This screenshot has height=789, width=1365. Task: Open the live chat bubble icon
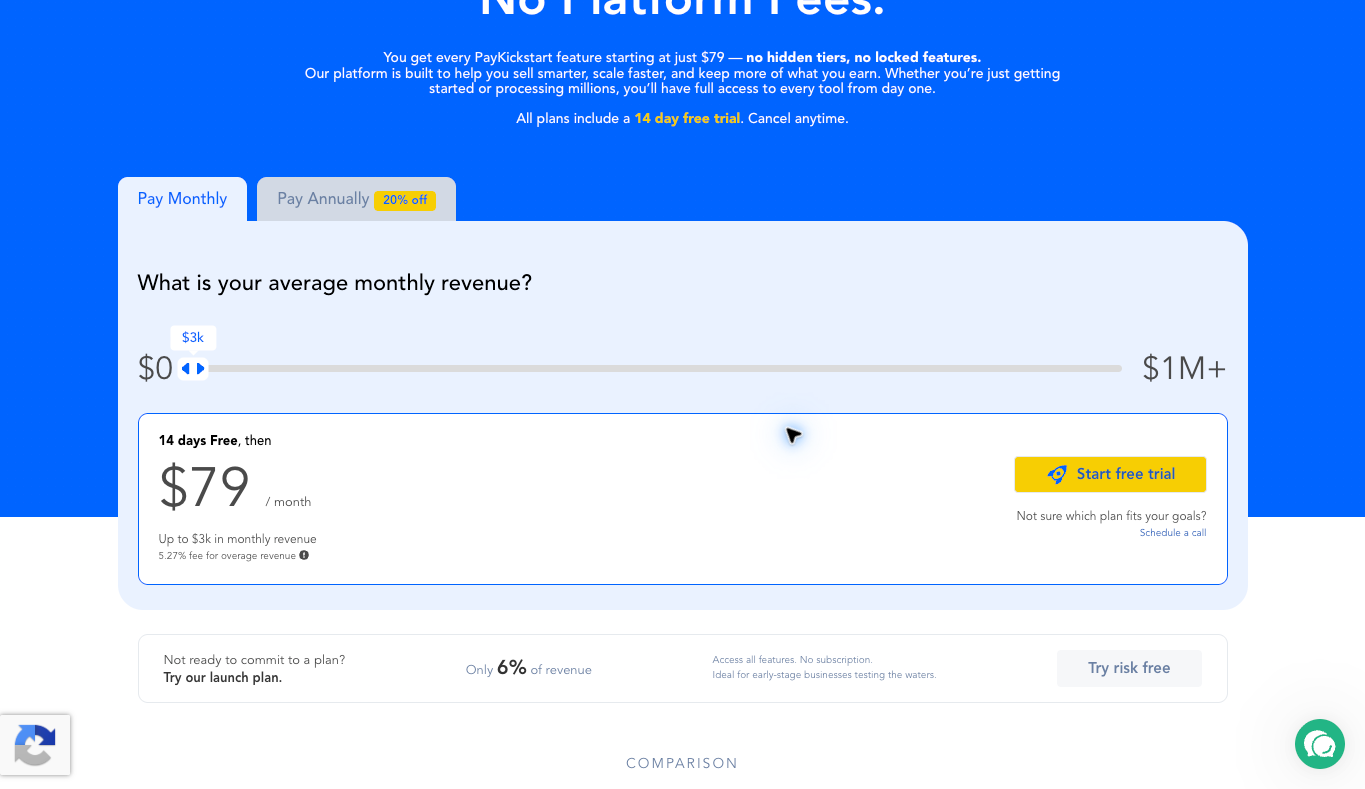click(1320, 744)
